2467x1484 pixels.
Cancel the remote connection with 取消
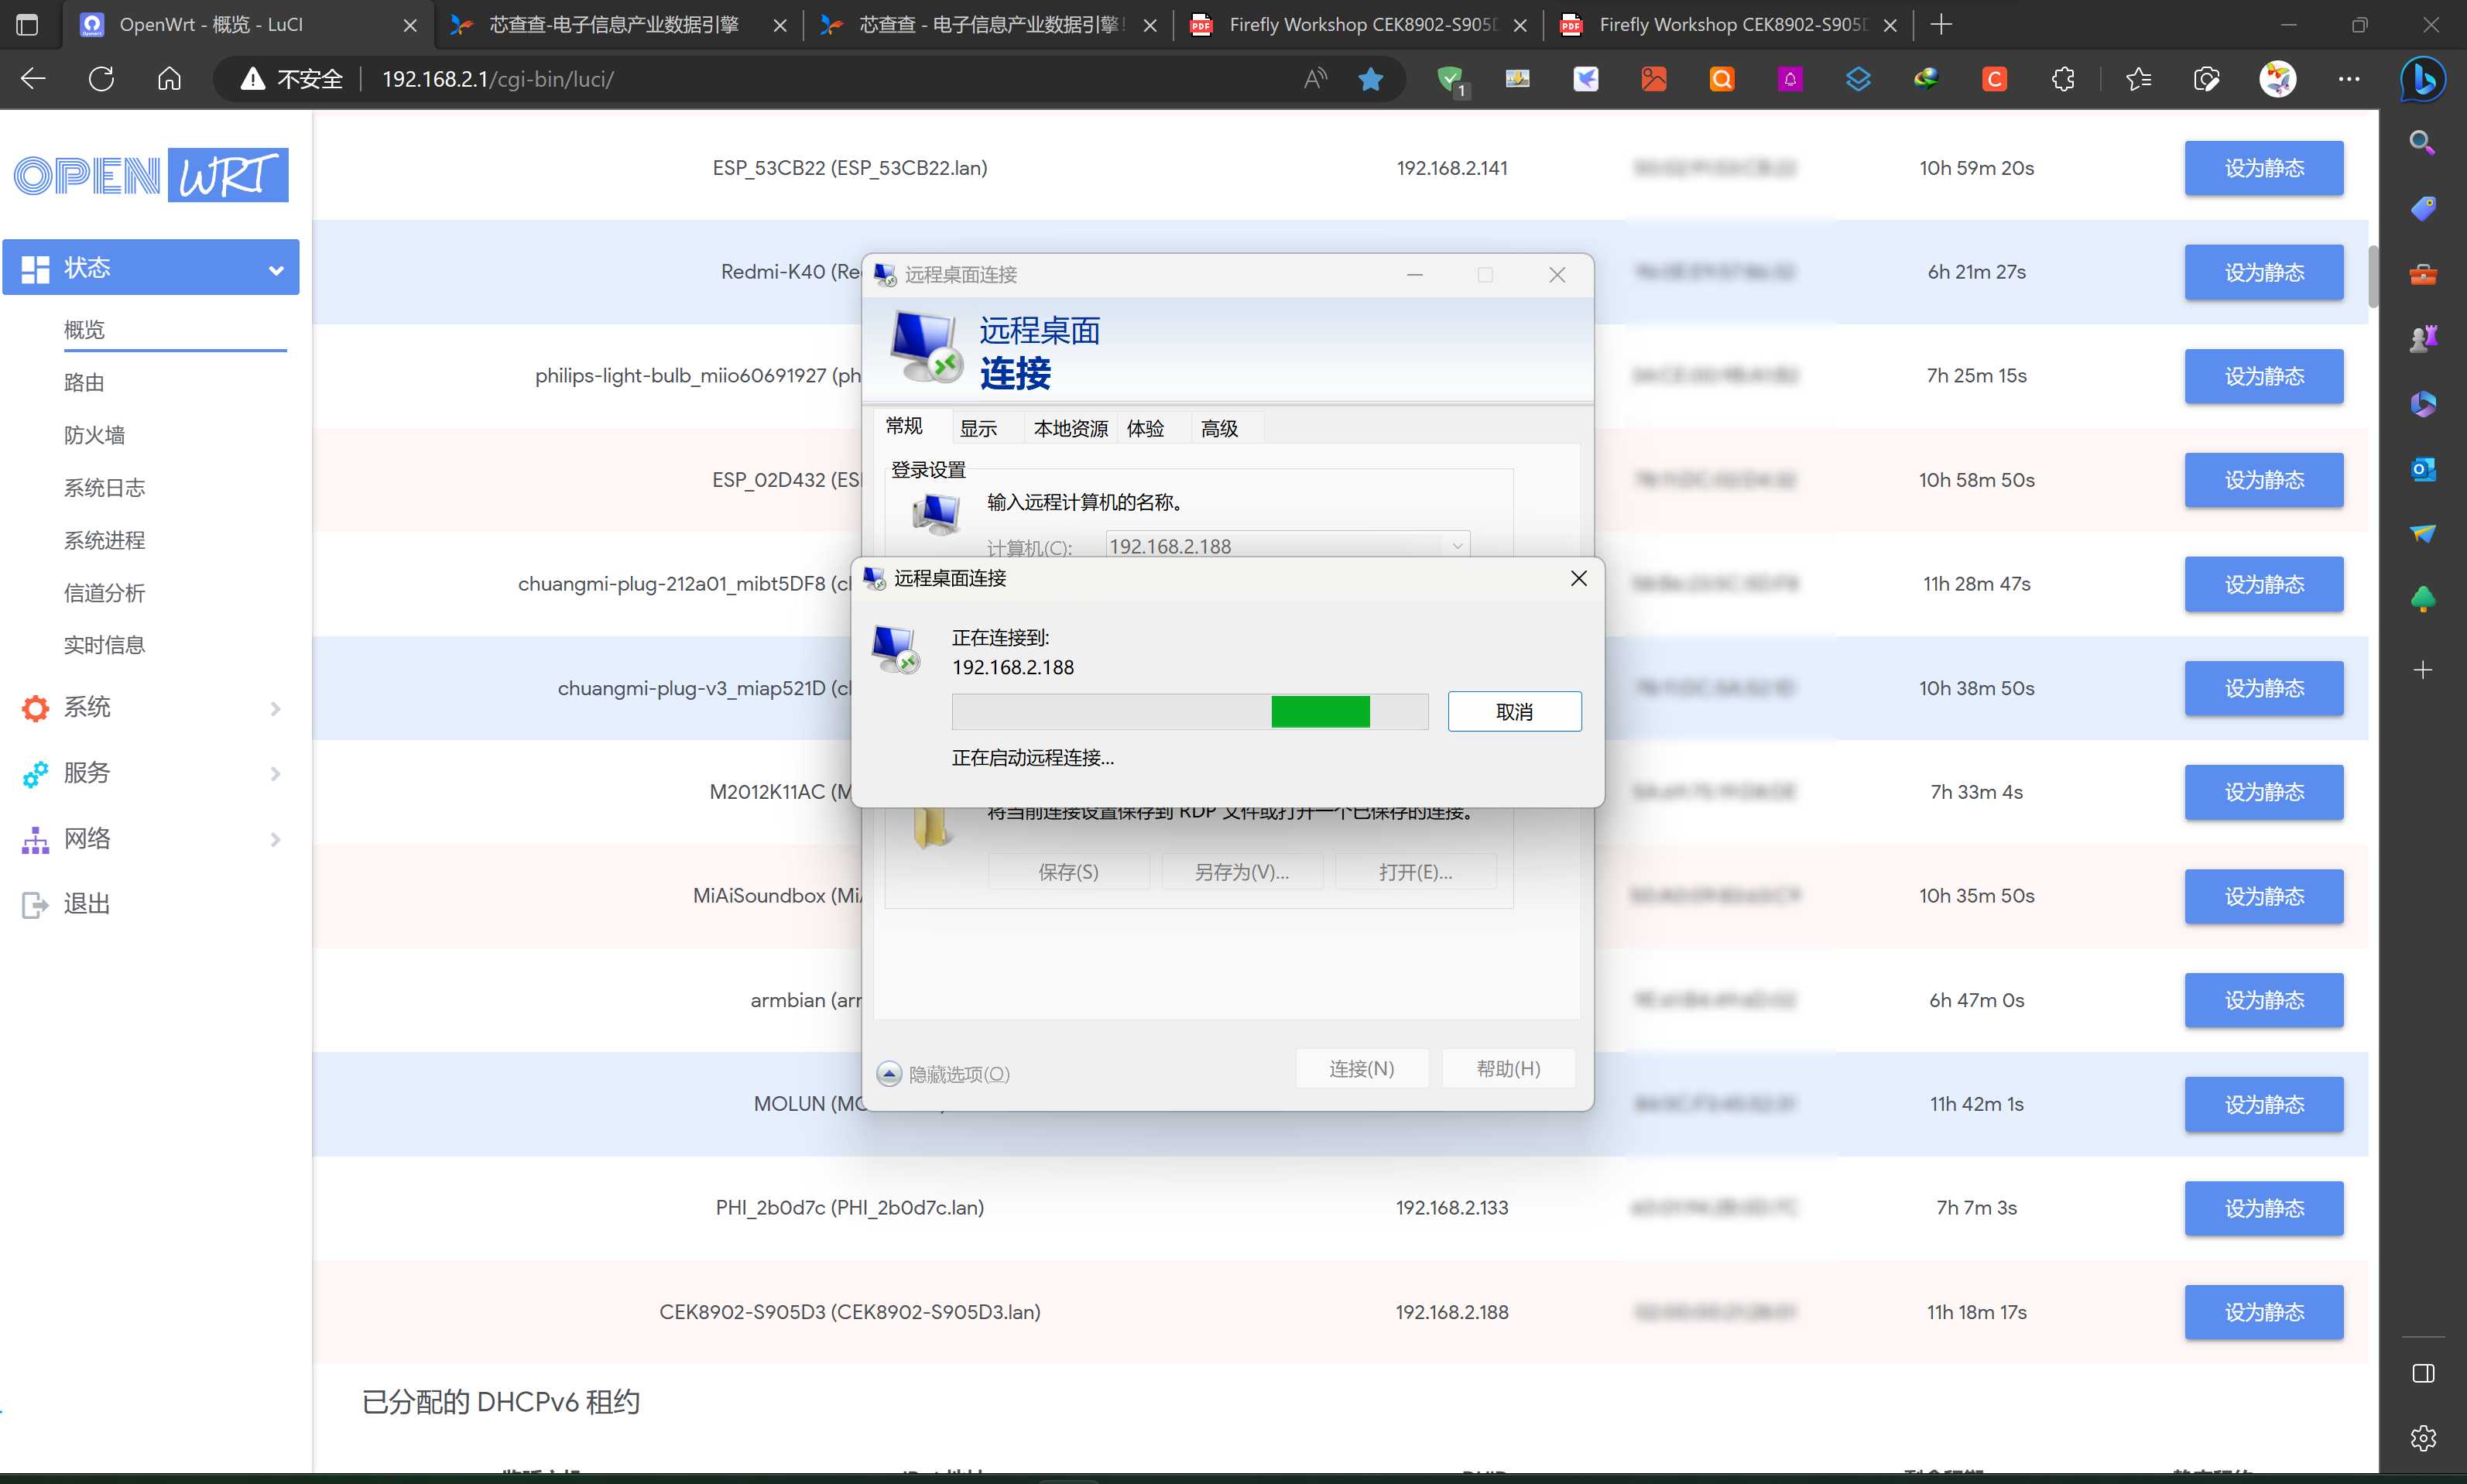(x=1514, y=711)
